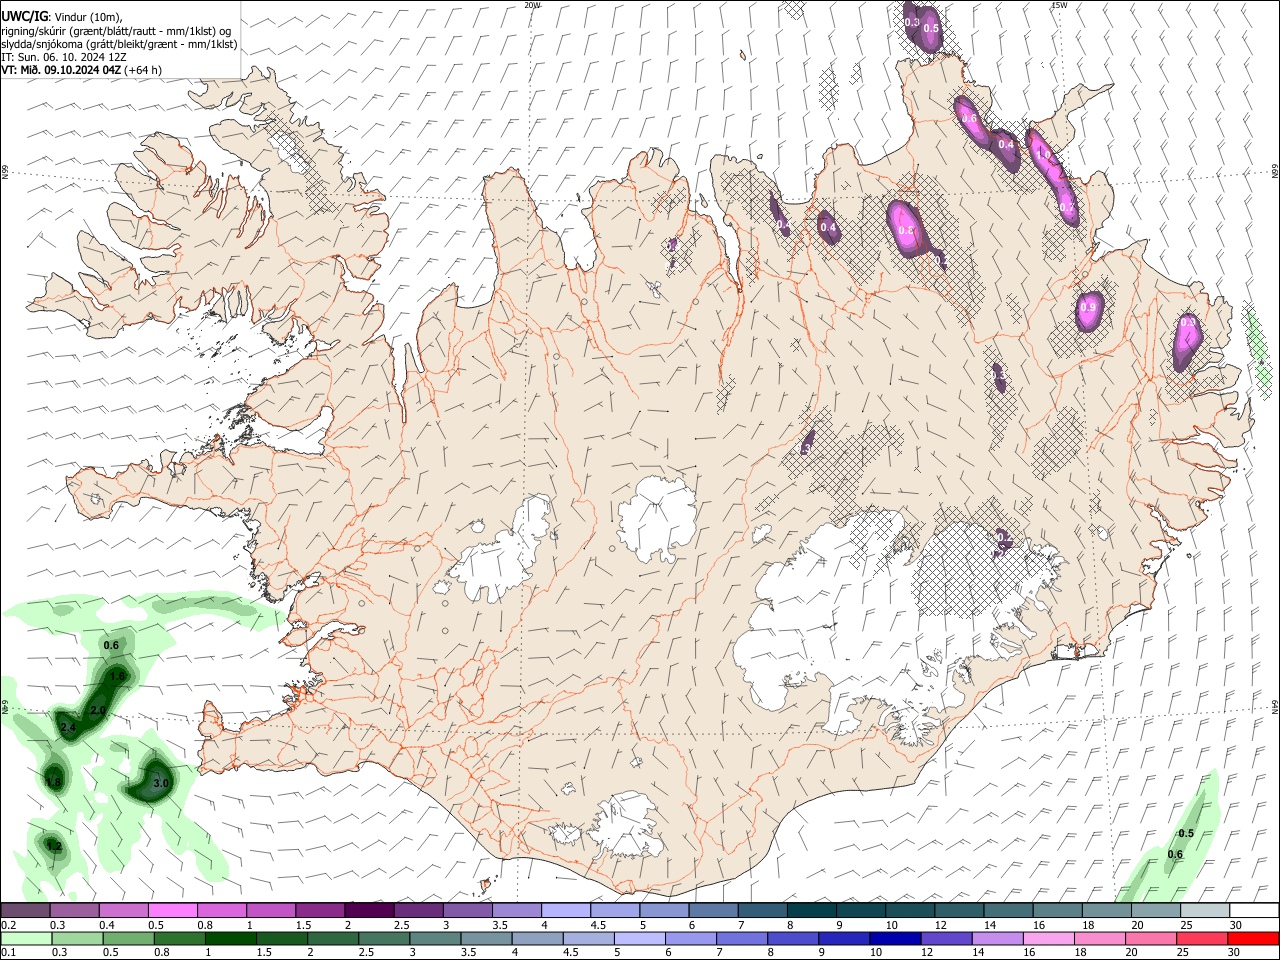Click the 0.2 swatch on the upper snow scale

pyautogui.click(x=25, y=910)
